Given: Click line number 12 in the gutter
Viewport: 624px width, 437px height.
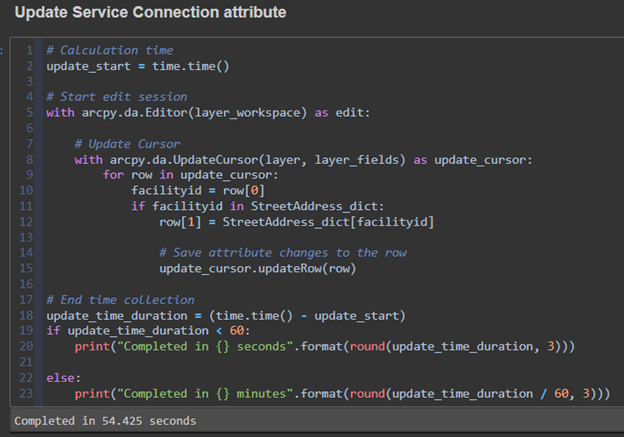Looking at the screenshot, I should tap(28, 221).
